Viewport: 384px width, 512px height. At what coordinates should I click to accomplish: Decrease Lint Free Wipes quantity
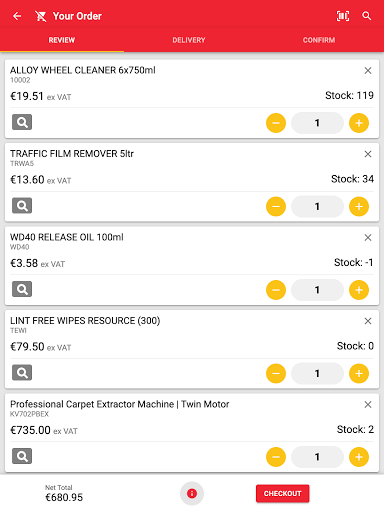coord(276,373)
